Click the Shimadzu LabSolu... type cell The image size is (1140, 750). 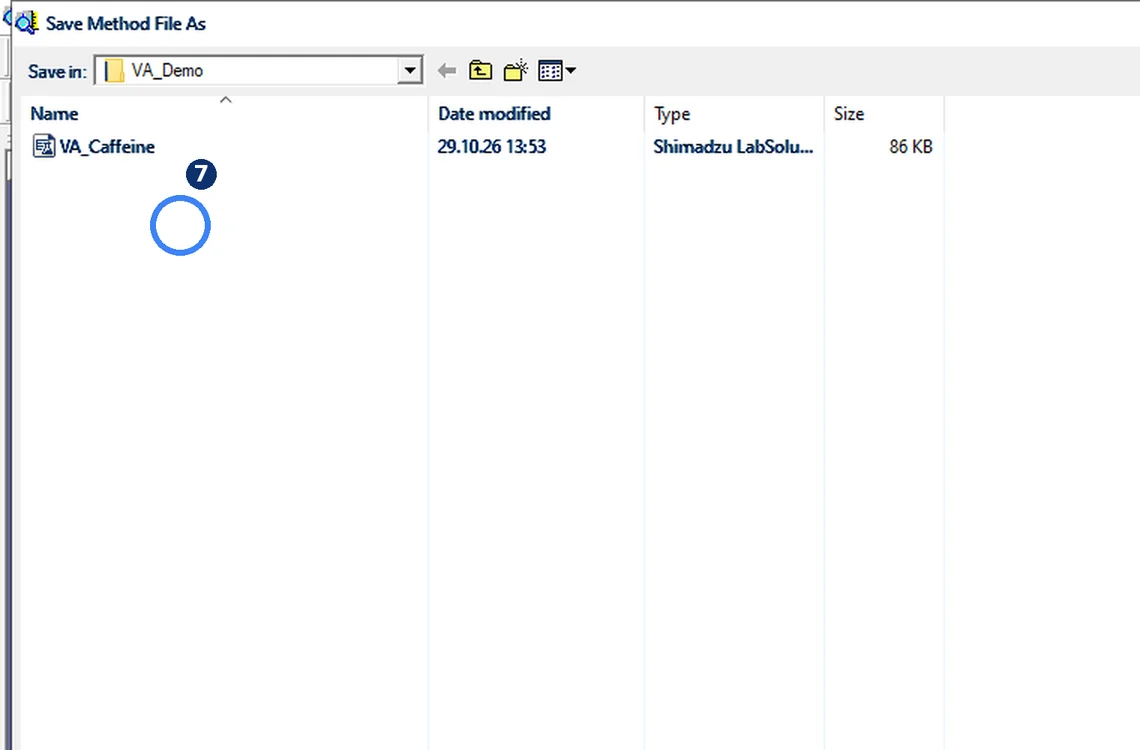[733, 146]
